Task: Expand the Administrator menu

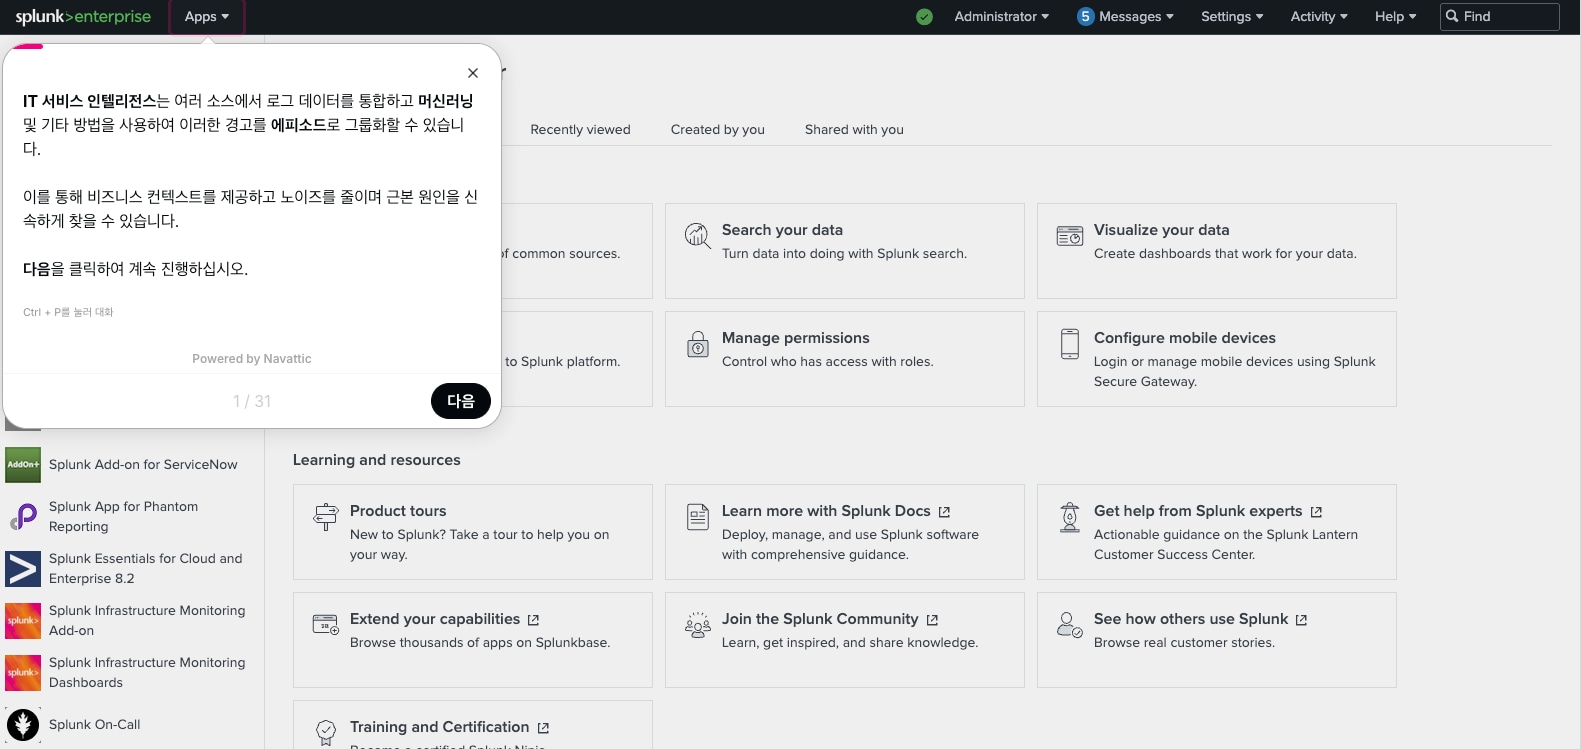Action: (x=1002, y=17)
